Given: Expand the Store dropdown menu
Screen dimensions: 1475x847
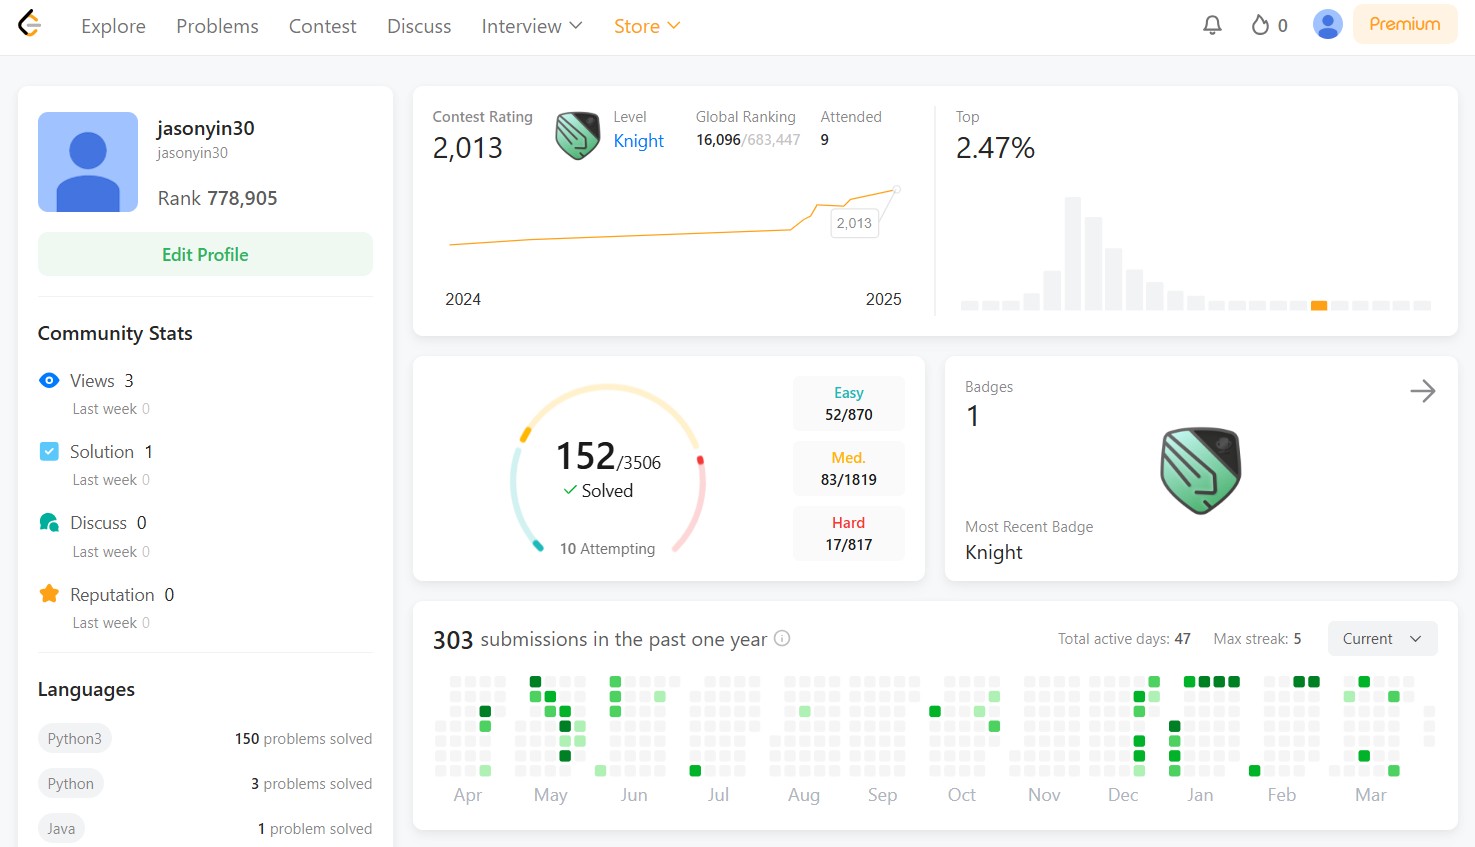Looking at the screenshot, I should (647, 26).
